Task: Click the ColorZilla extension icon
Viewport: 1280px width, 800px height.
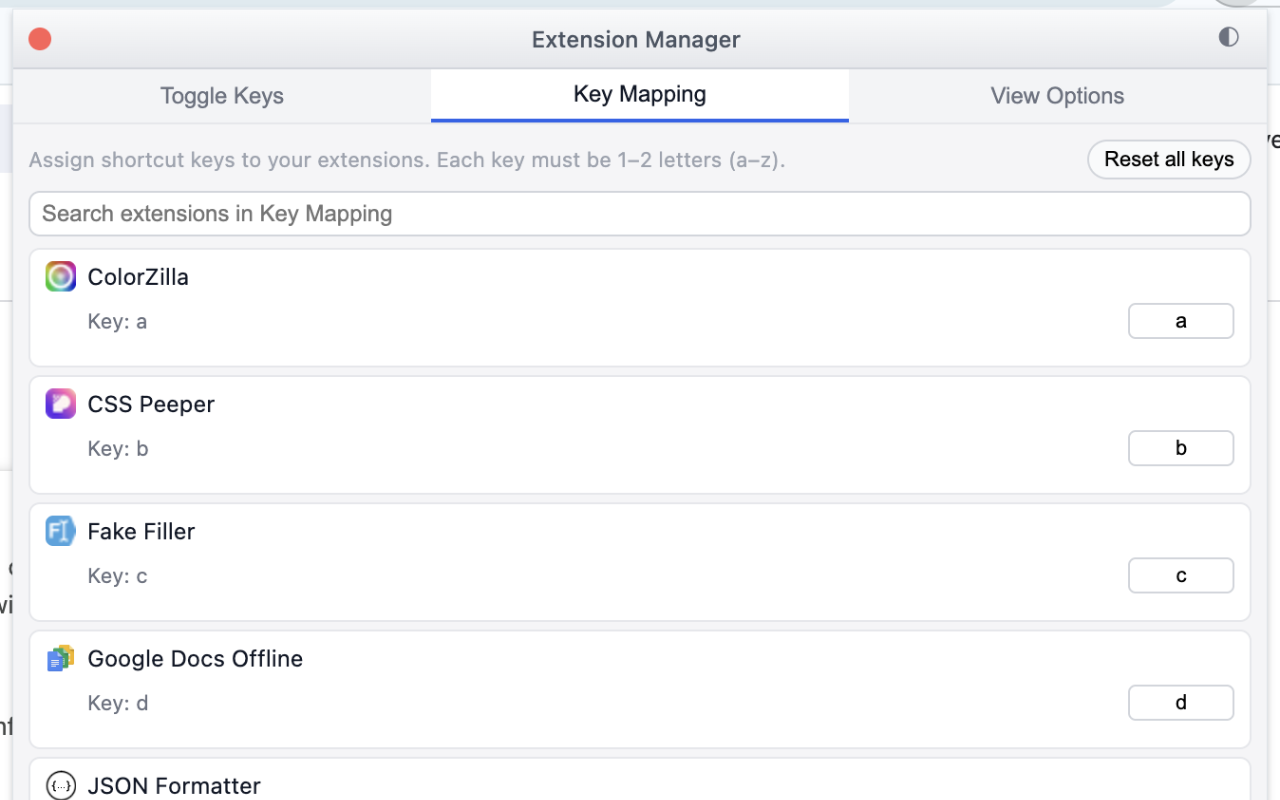Action: [61, 277]
